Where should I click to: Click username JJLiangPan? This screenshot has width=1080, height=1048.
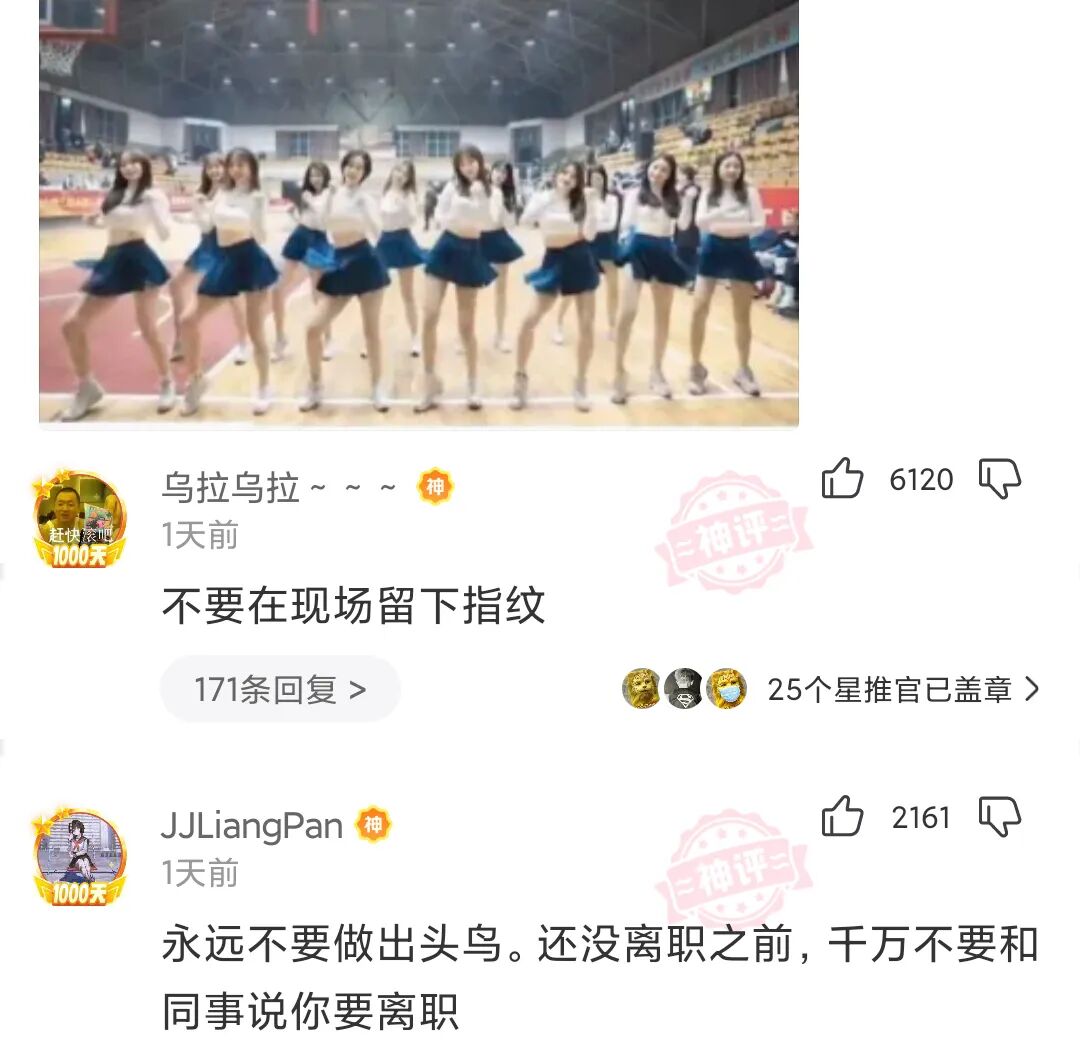click(252, 826)
